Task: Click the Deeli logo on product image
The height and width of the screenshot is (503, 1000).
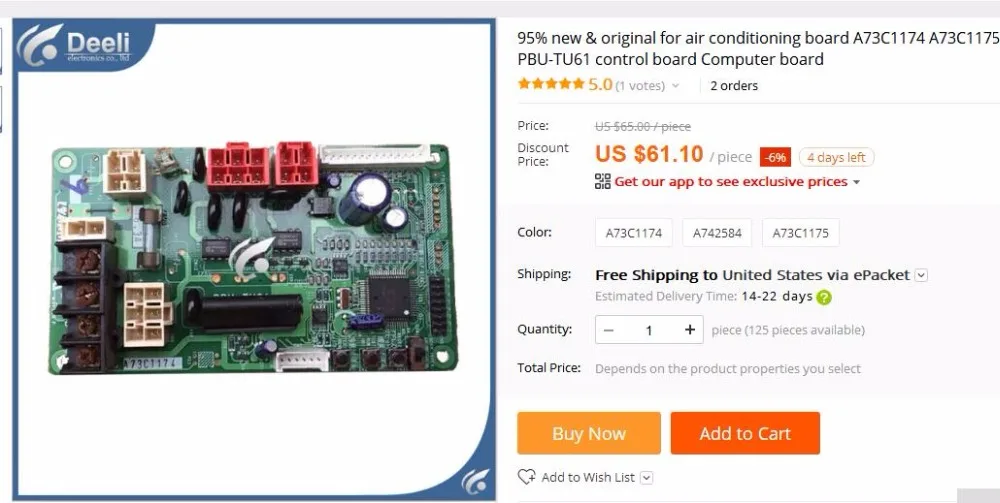Action: 74,45
